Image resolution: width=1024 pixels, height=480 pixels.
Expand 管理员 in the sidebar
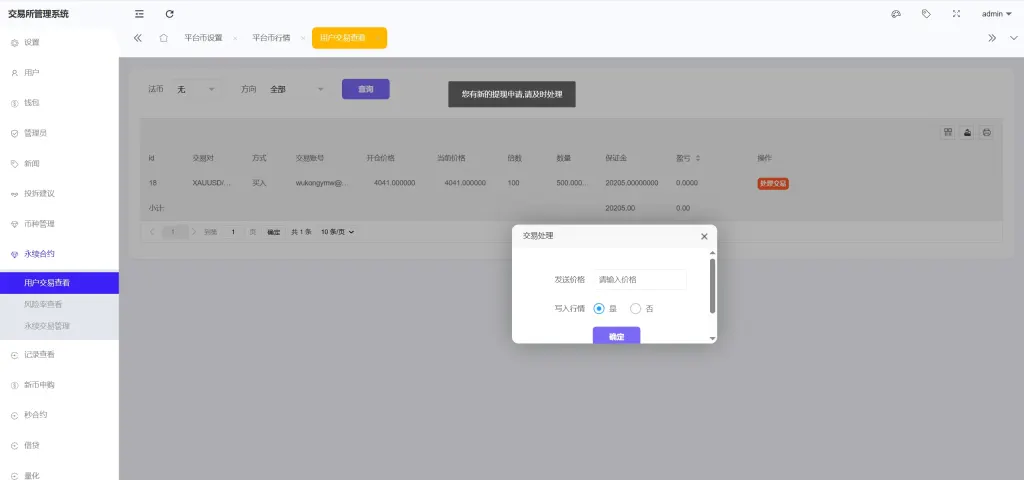pyautogui.click(x=59, y=133)
